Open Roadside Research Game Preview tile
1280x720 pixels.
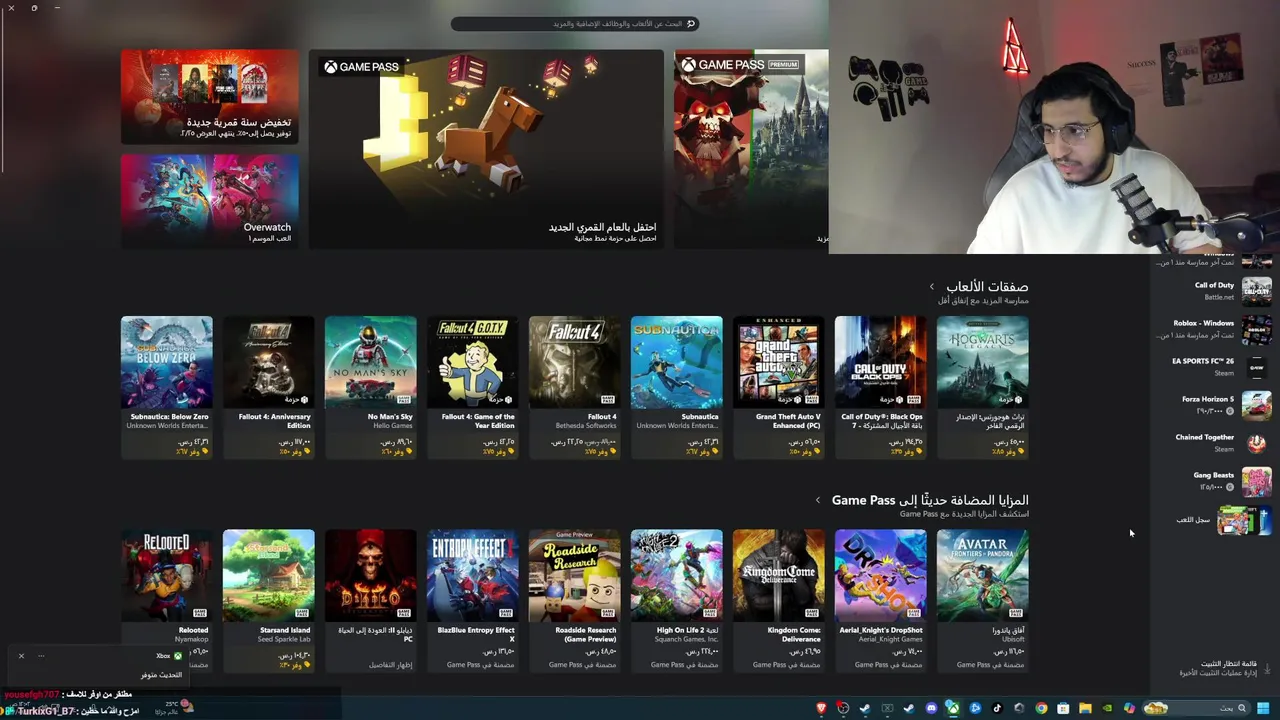pos(575,600)
